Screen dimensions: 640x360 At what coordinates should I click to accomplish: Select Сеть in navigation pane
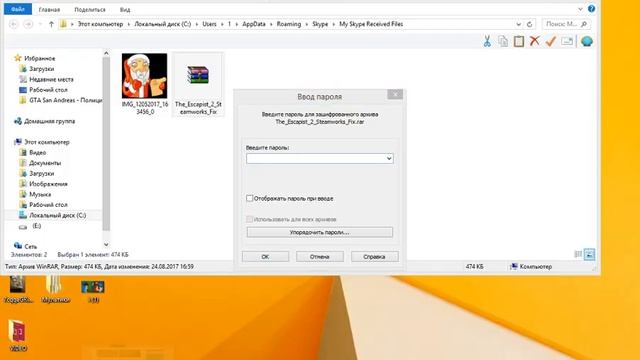pos(30,247)
